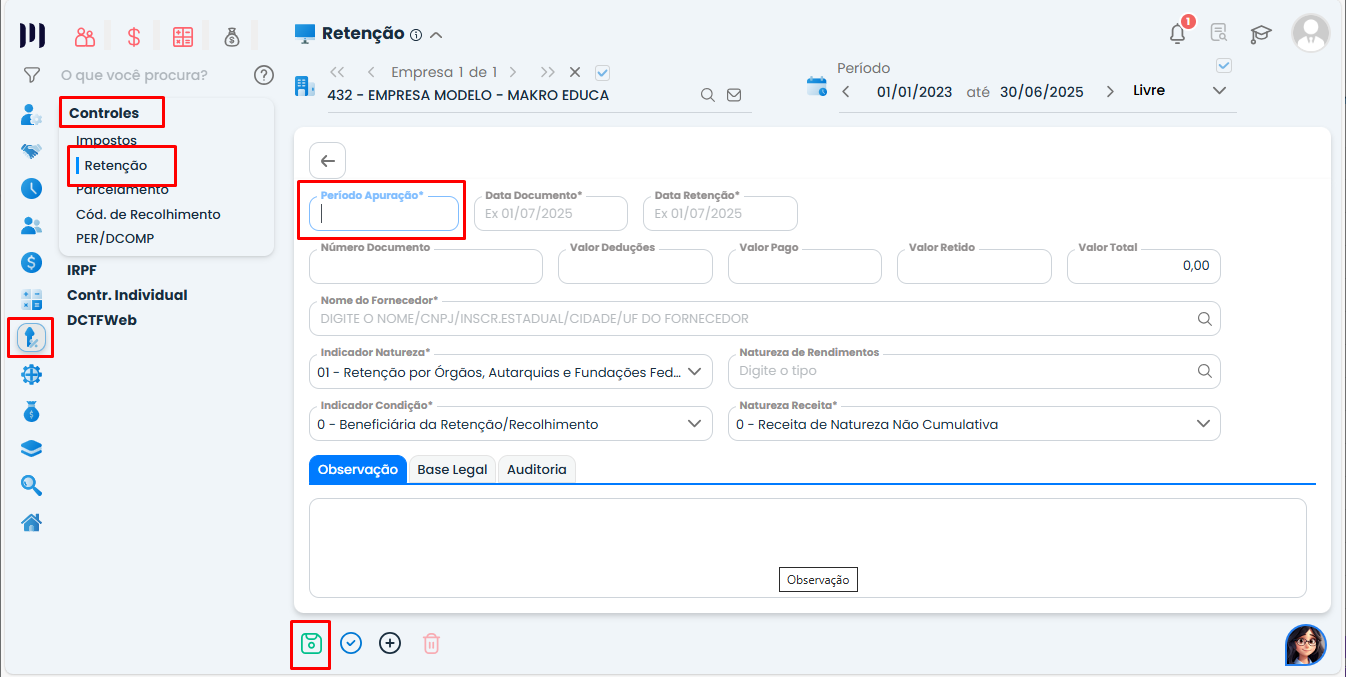This screenshot has width=1346, height=677.
Task: Expand the Indicador Natureza dropdown
Action: coord(695,371)
